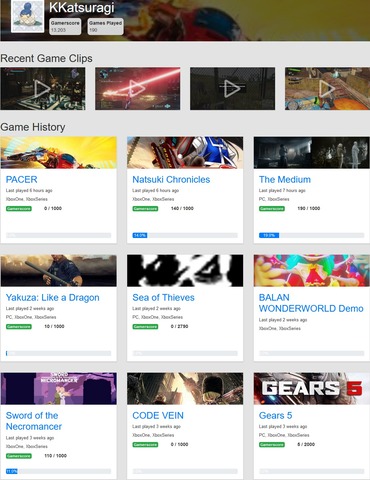This screenshot has width=370, height=480.
Task: Play the second game clip with red laser
Action: tap(138, 89)
